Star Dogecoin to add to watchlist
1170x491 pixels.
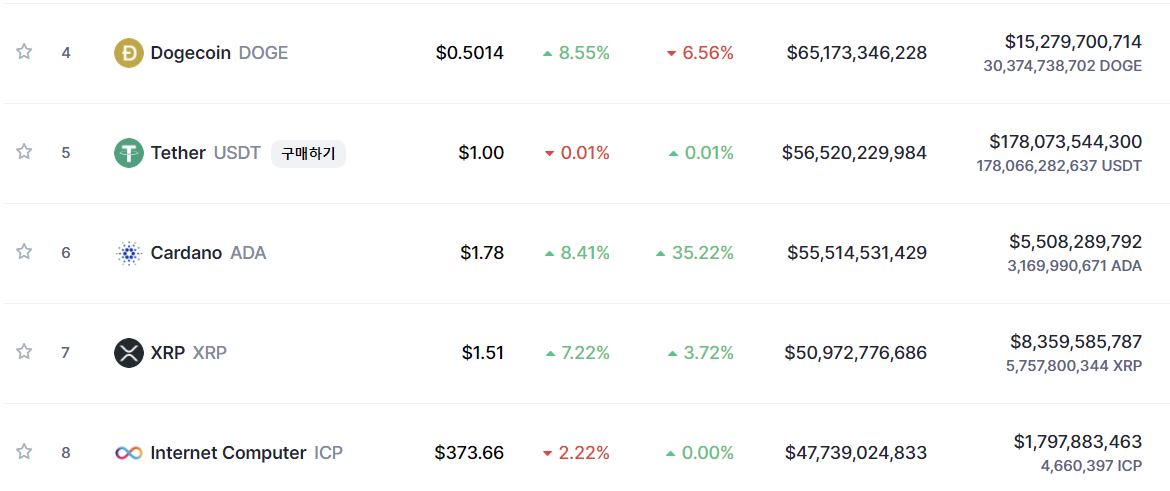[24, 52]
